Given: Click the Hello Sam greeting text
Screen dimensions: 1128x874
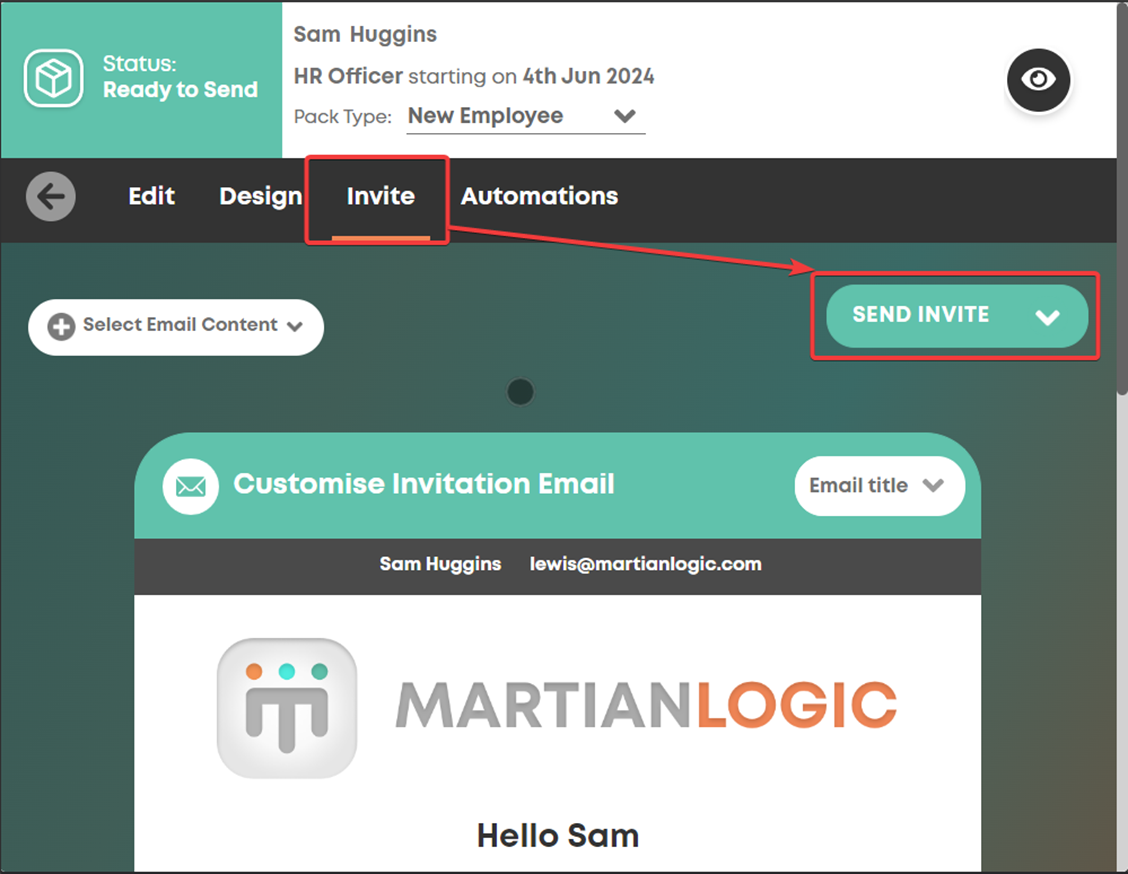Looking at the screenshot, I should 558,836.
